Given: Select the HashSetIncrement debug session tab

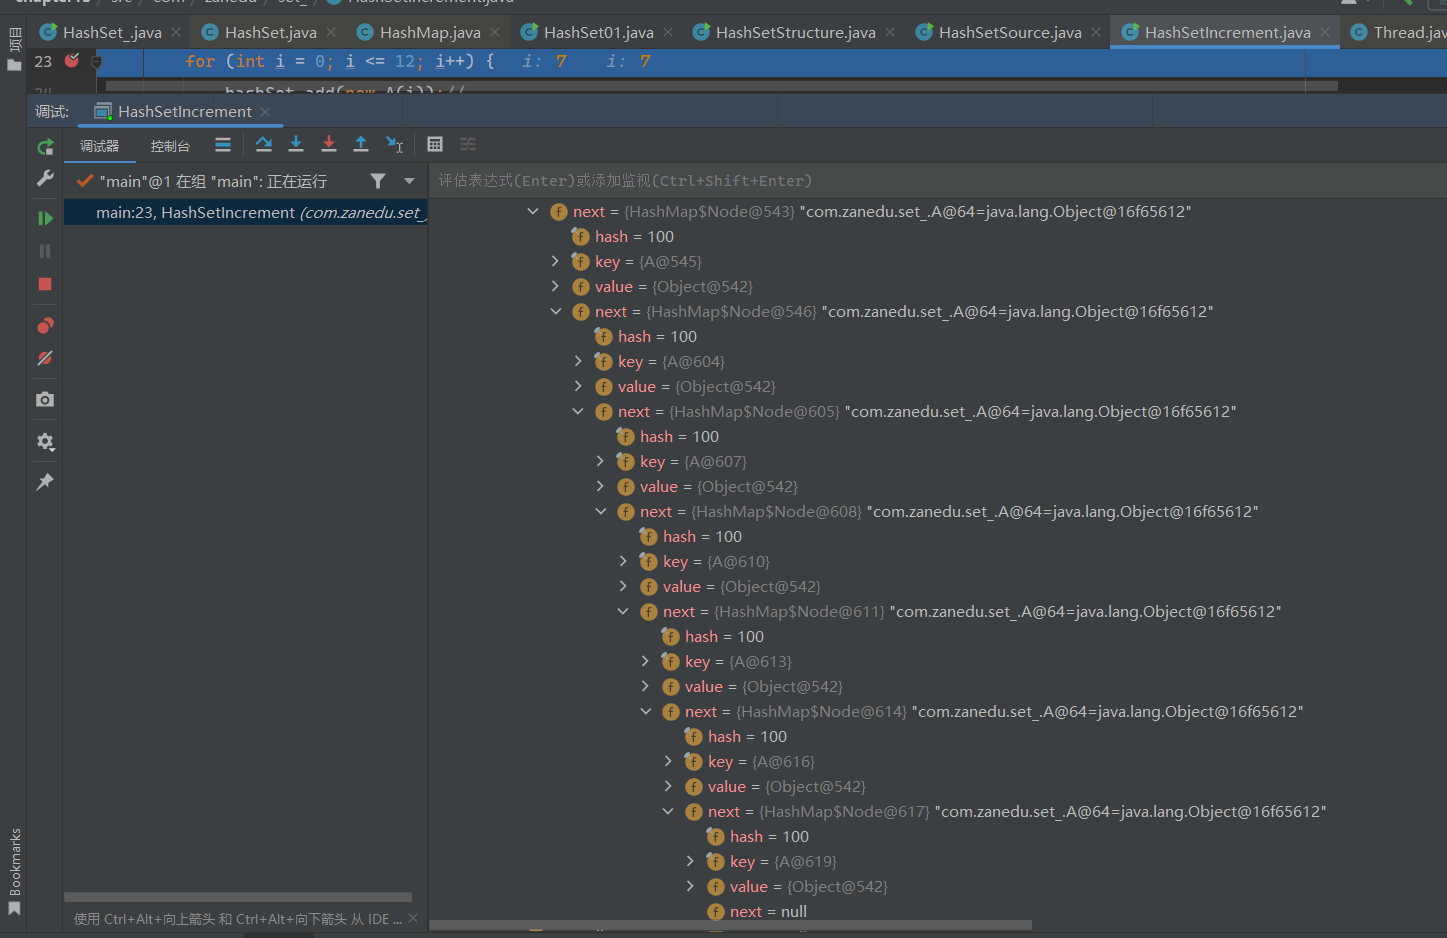Looking at the screenshot, I should [183, 111].
